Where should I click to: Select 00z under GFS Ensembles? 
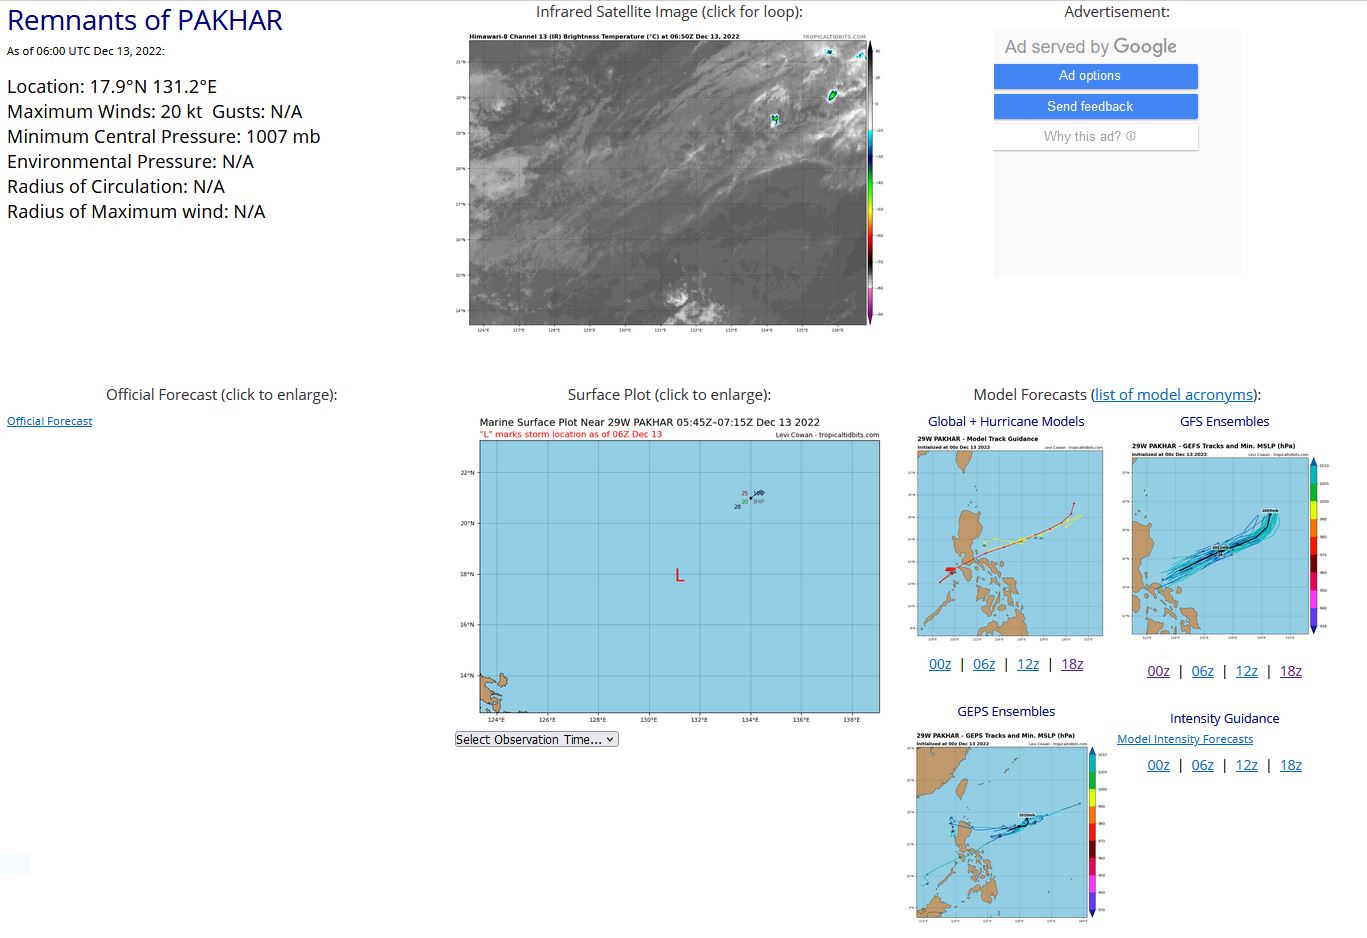pos(1158,671)
